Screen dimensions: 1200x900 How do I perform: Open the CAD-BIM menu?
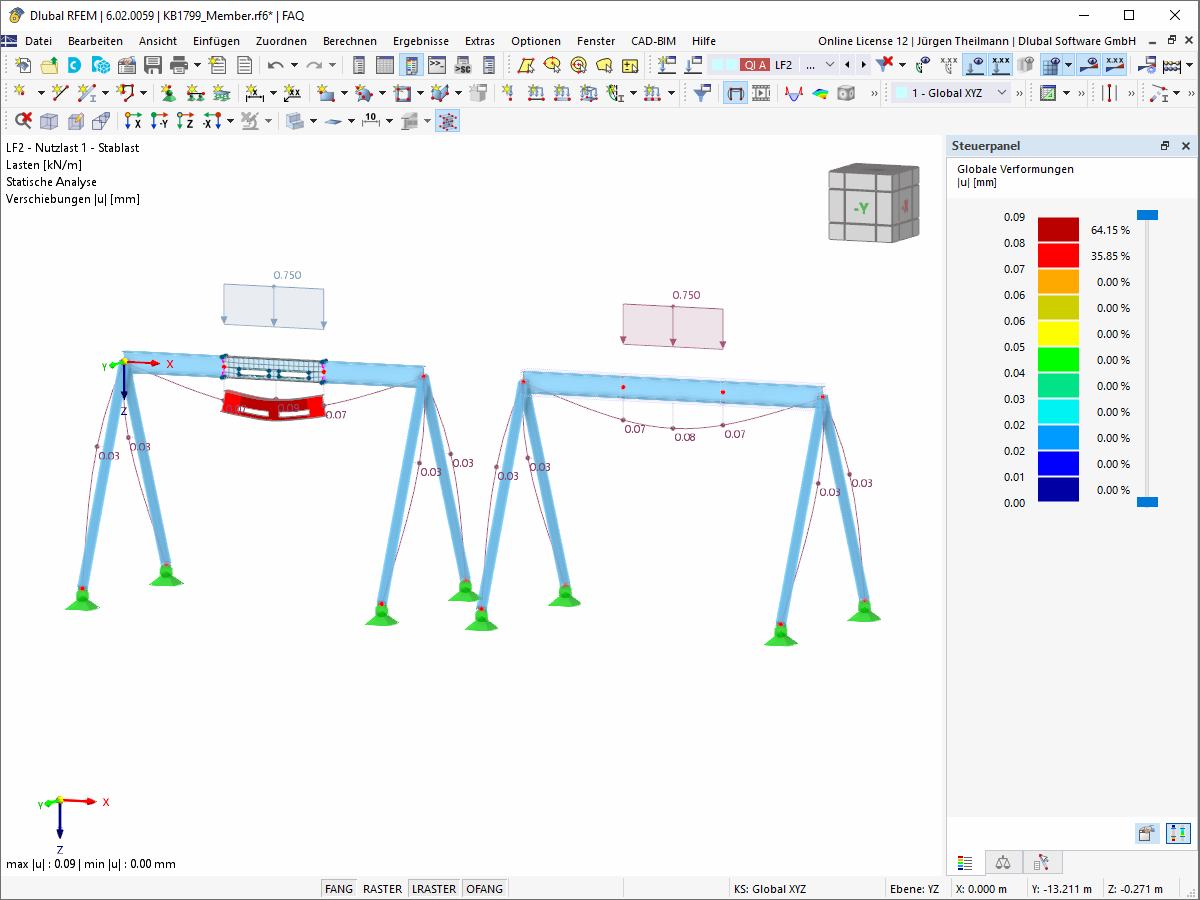coord(653,41)
